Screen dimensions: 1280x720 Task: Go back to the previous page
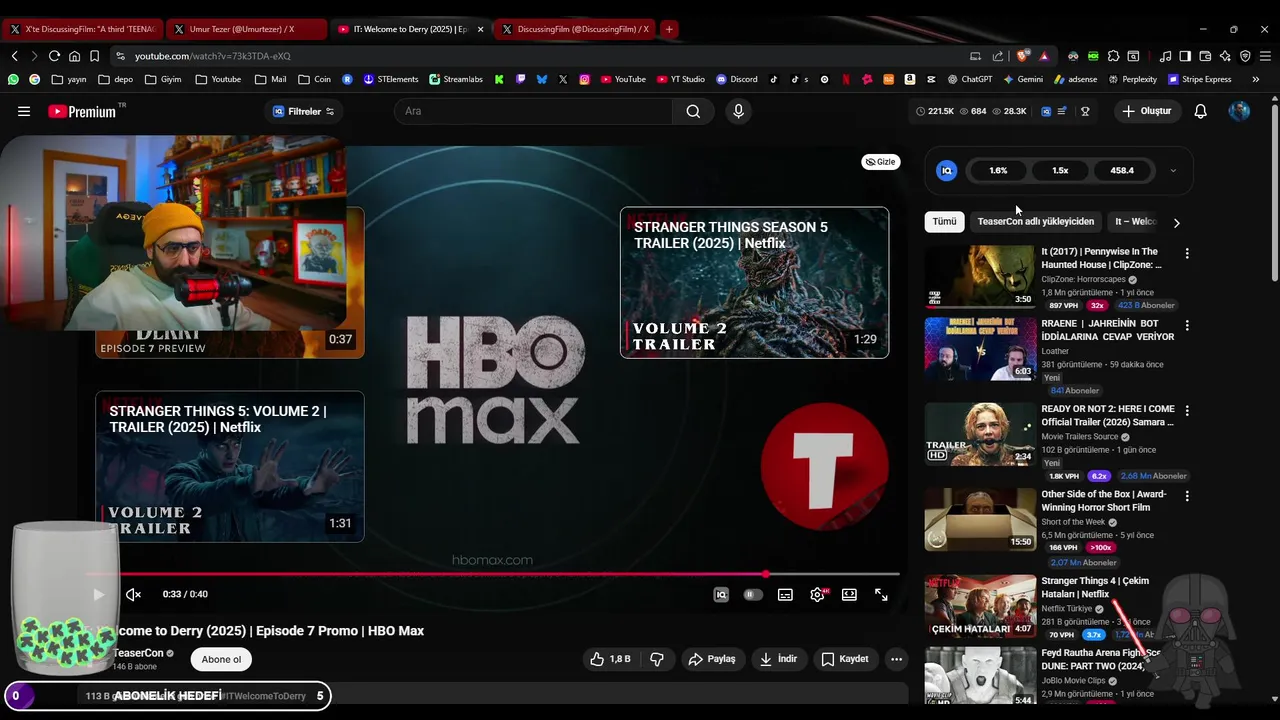14,56
